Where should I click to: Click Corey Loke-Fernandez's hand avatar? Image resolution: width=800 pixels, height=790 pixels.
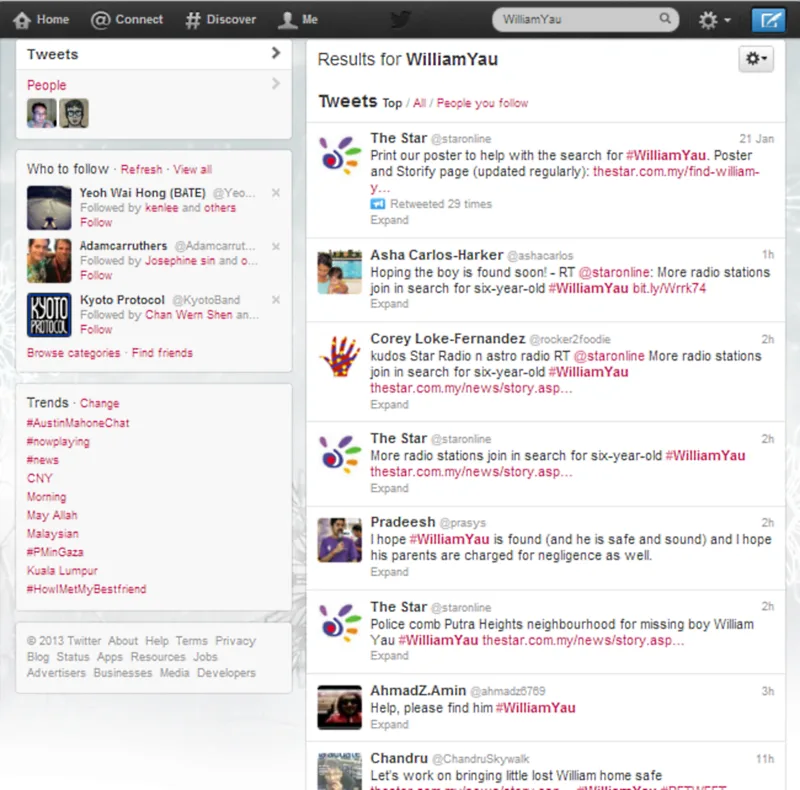click(x=339, y=356)
